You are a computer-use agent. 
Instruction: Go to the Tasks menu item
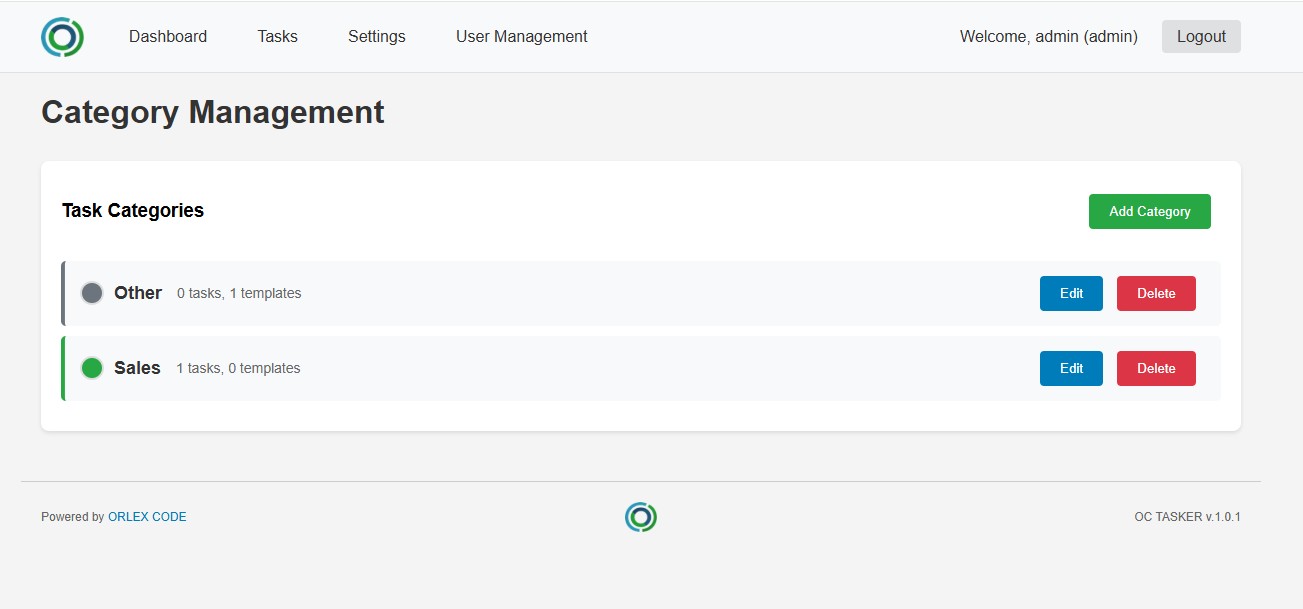click(x=277, y=37)
